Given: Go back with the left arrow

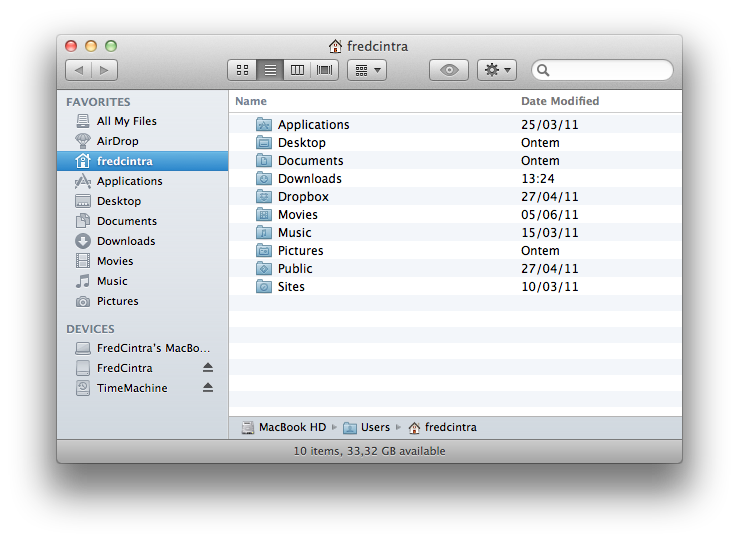Looking at the screenshot, I should (x=79, y=70).
